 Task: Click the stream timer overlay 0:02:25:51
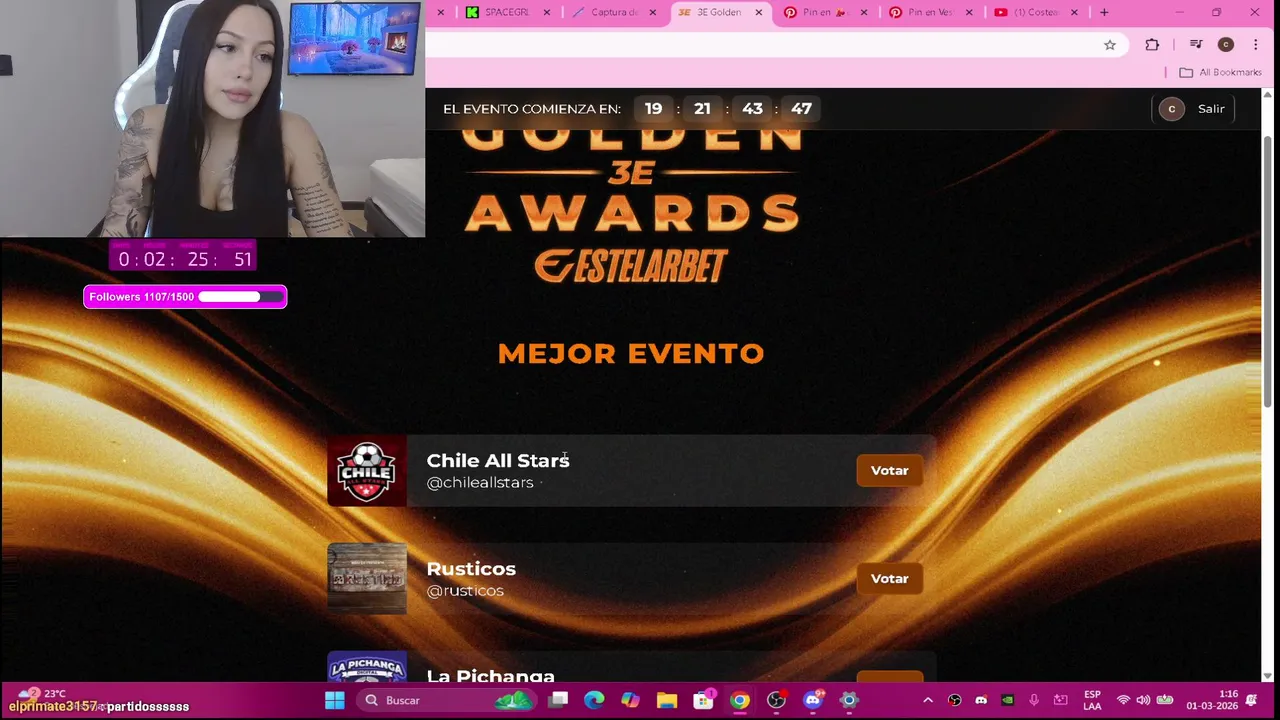pyautogui.click(x=183, y=256)
